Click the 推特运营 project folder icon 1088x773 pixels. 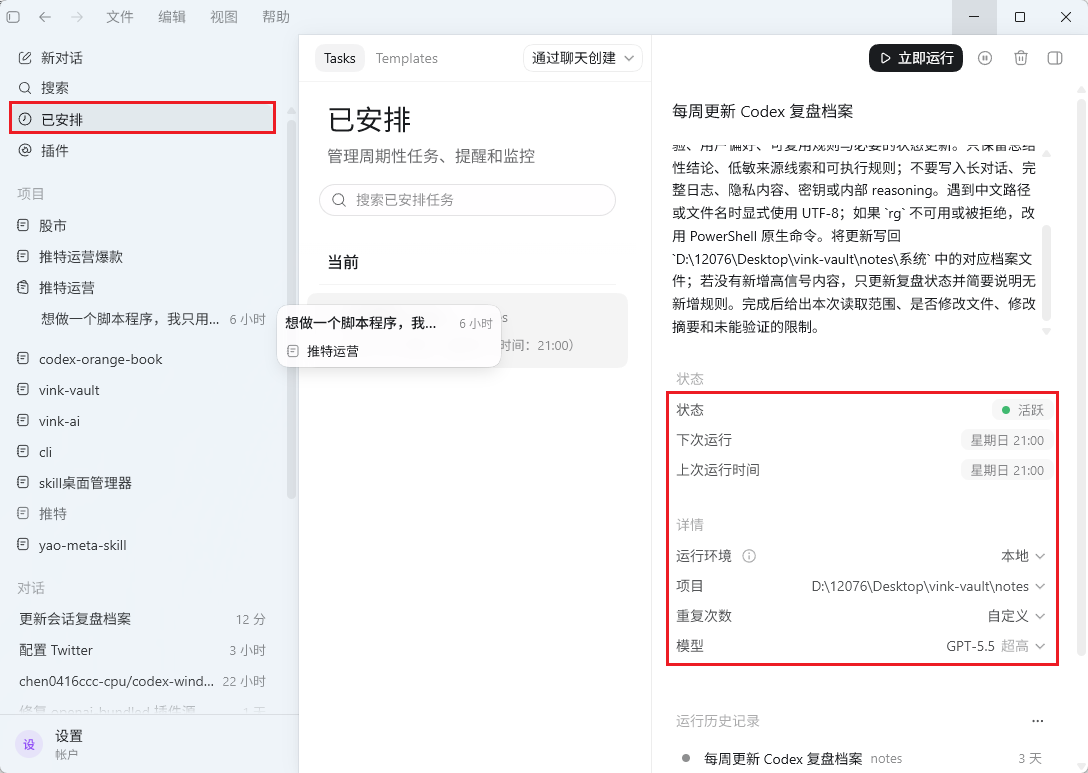[x=23, y=287]
